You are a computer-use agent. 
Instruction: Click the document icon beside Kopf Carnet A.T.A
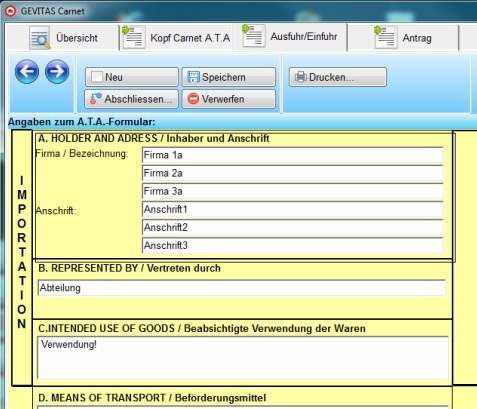click(x=133, y=37)
